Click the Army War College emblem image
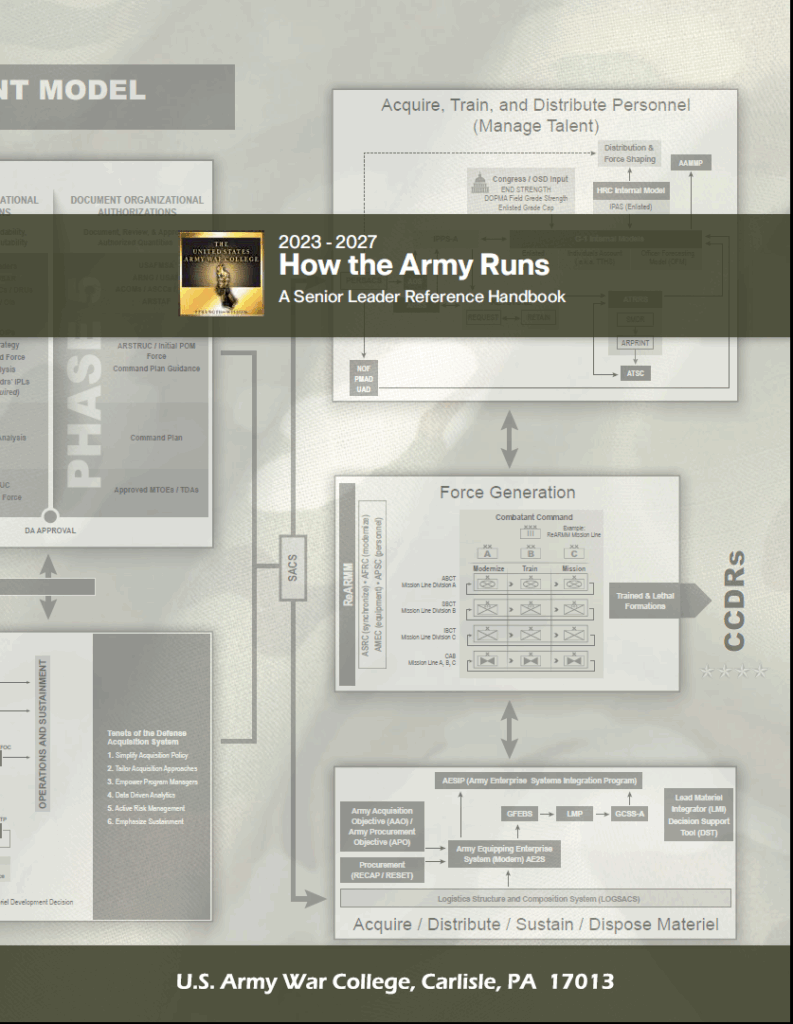Viewport: 793px width, 1024px height. (222, 274)
